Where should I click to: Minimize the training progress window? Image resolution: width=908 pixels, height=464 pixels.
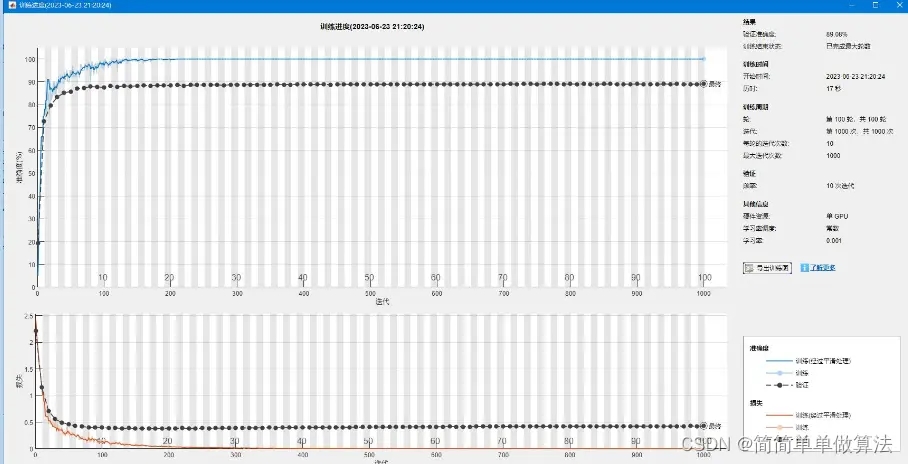click(853, 5)
